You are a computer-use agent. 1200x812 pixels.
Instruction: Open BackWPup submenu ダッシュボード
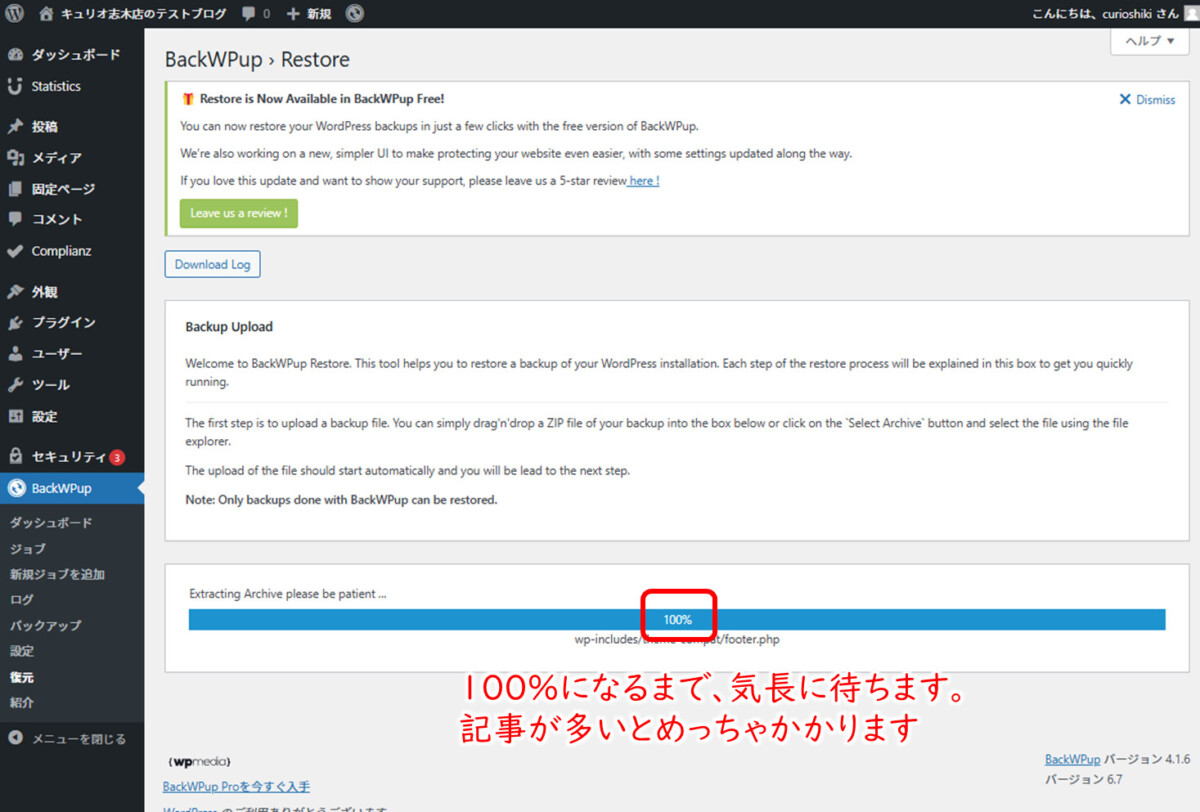pyautogui.click(x=51, y=523)
